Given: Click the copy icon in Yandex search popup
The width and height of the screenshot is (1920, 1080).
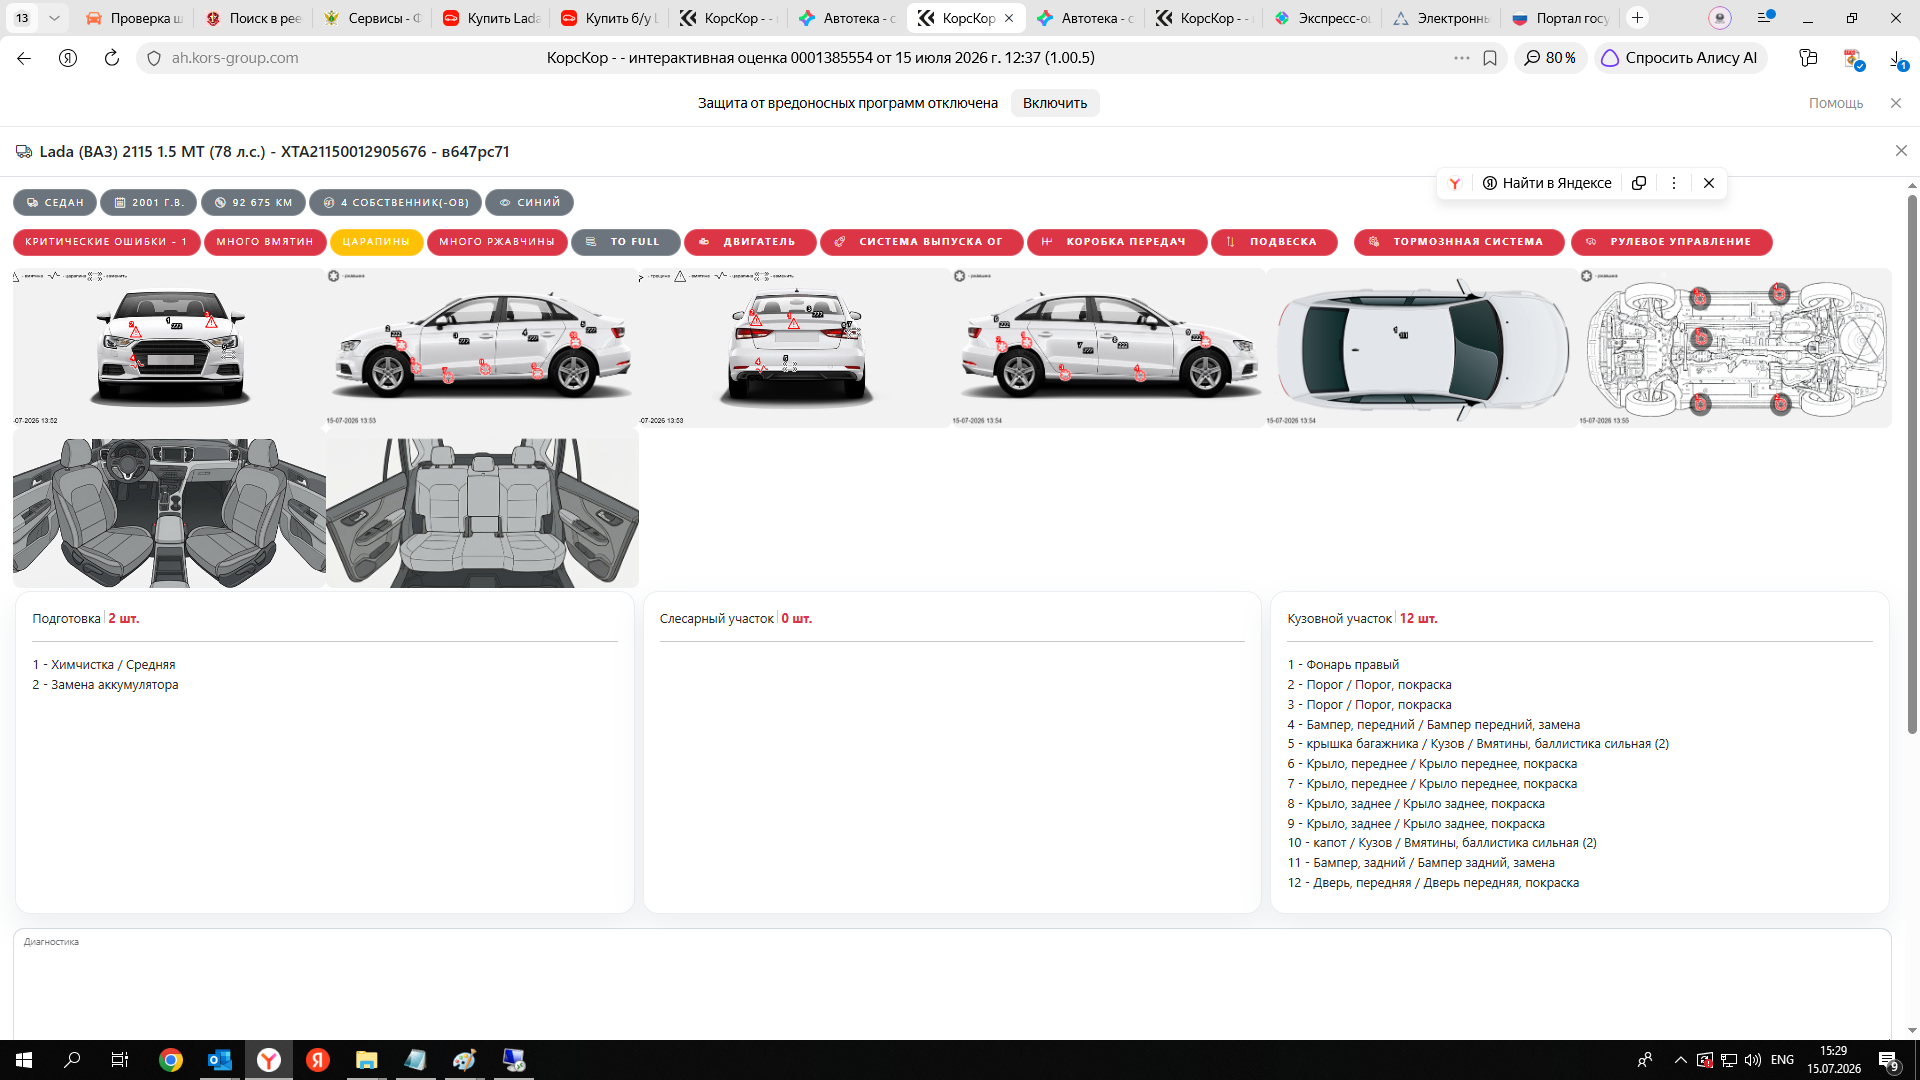Looking at the screenshot, I should [x=1639, y=183].
